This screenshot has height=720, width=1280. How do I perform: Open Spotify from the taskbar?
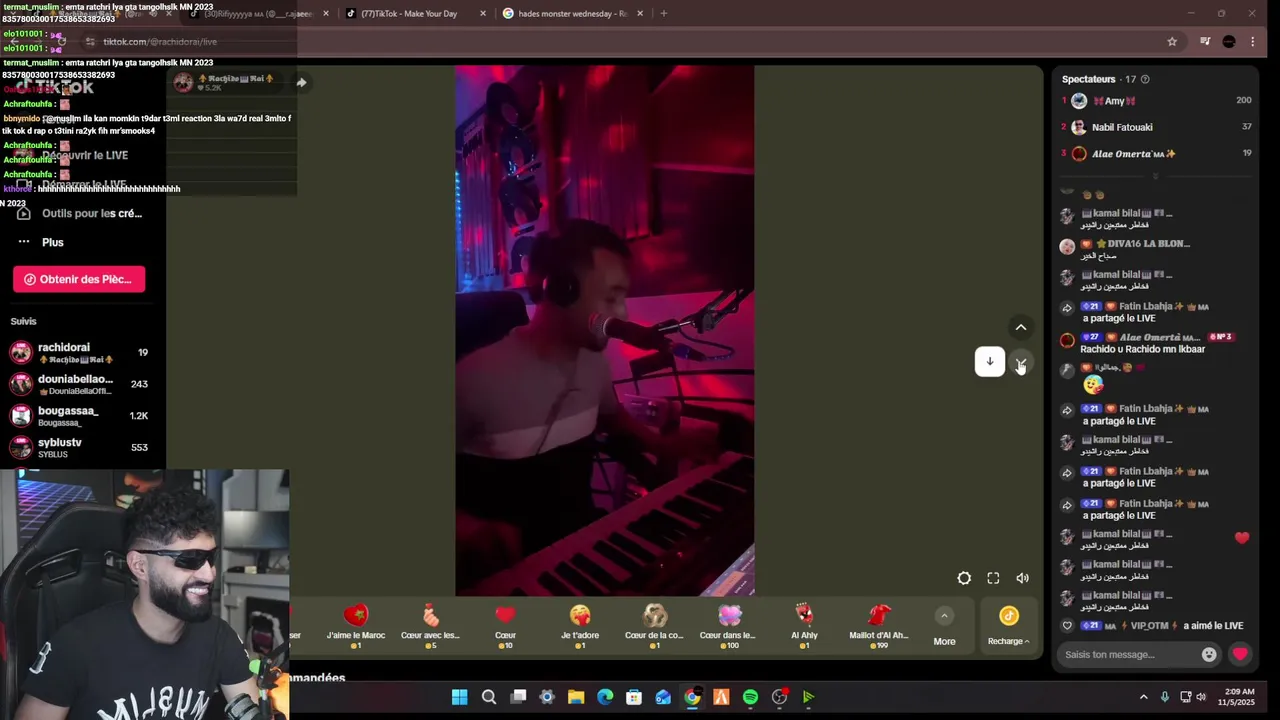click(x=750, y=697)
